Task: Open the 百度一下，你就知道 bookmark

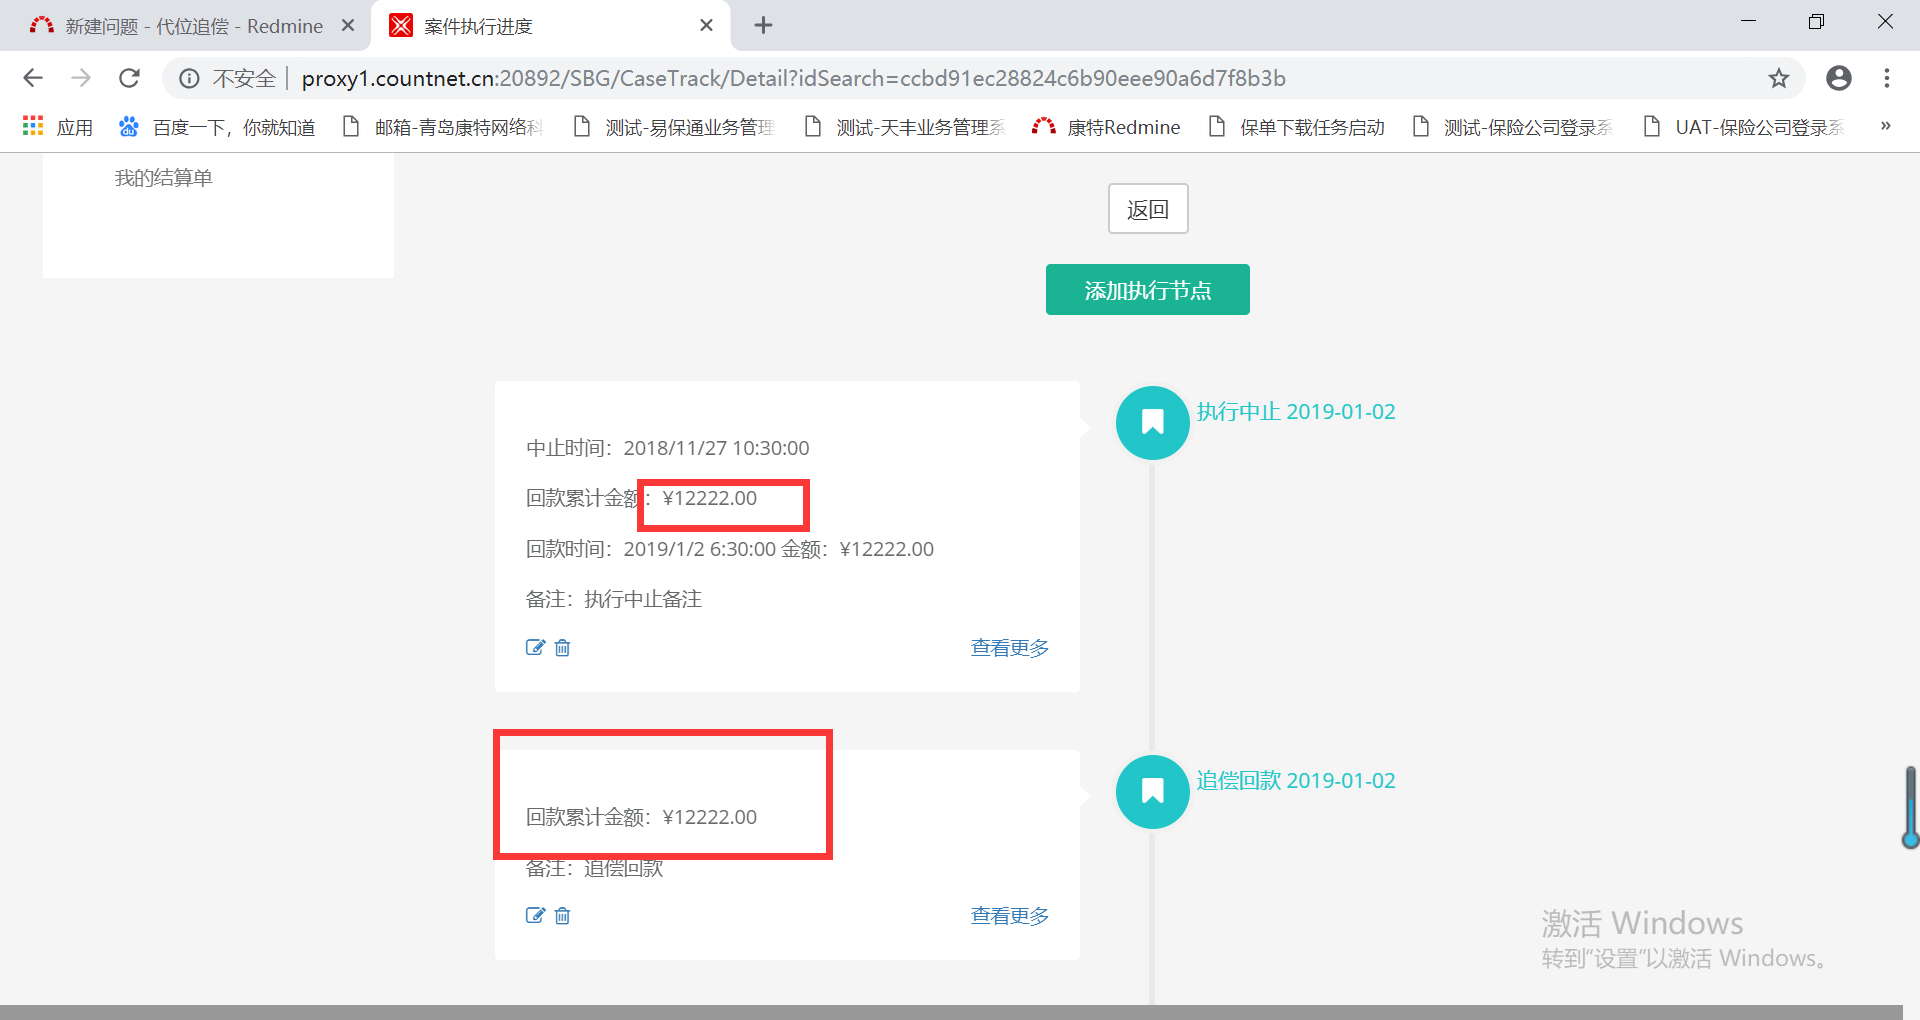Action: click(x=217, y=127)
